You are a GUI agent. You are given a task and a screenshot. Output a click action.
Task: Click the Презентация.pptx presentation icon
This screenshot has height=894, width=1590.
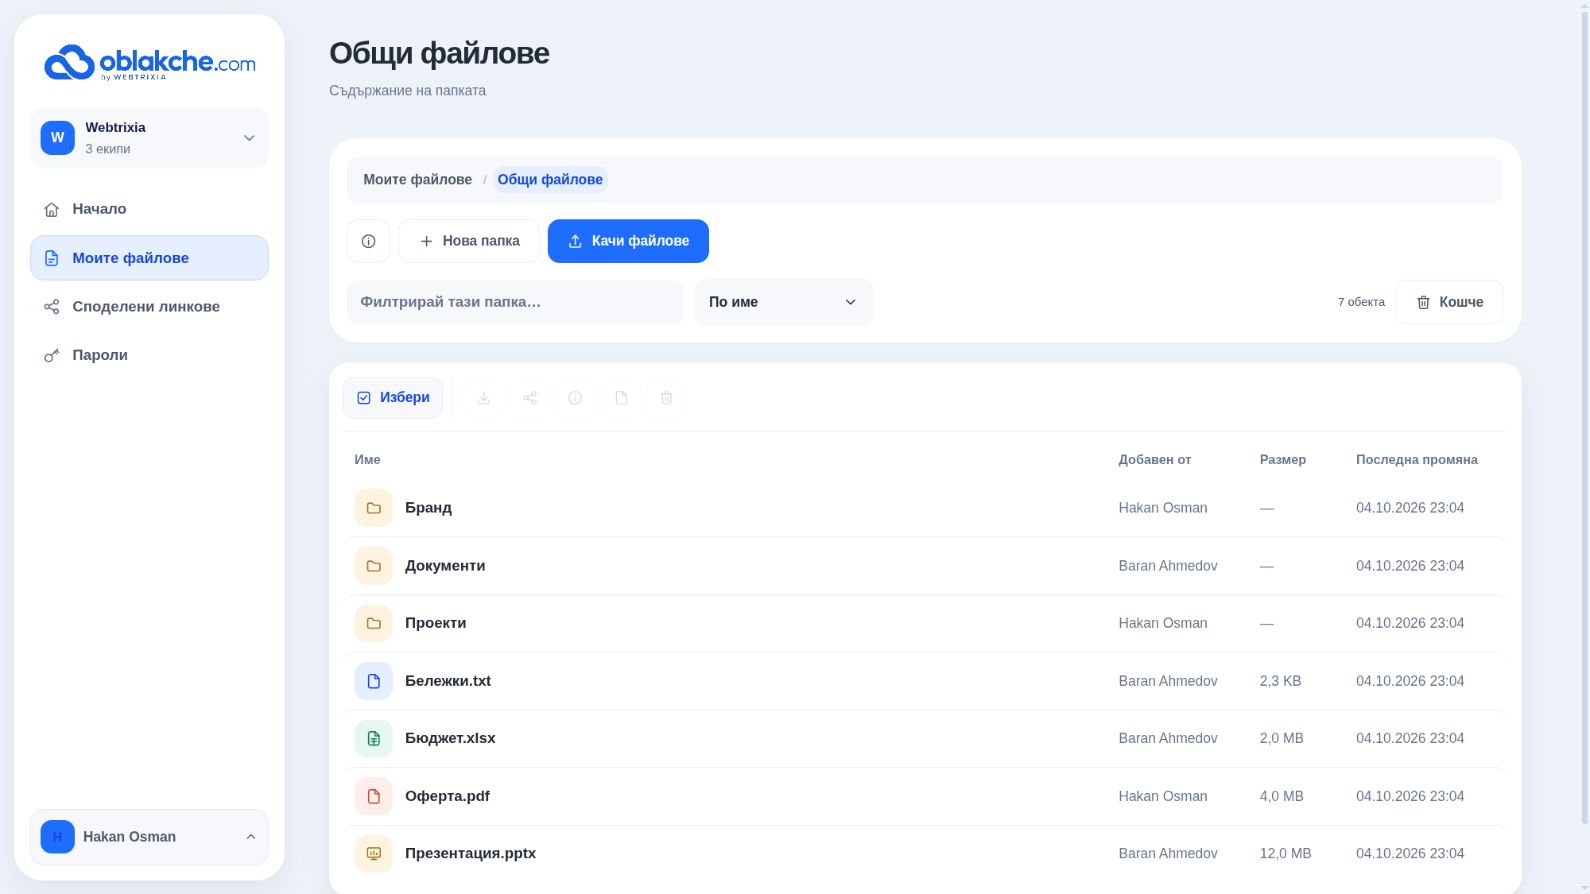point(373,853)
